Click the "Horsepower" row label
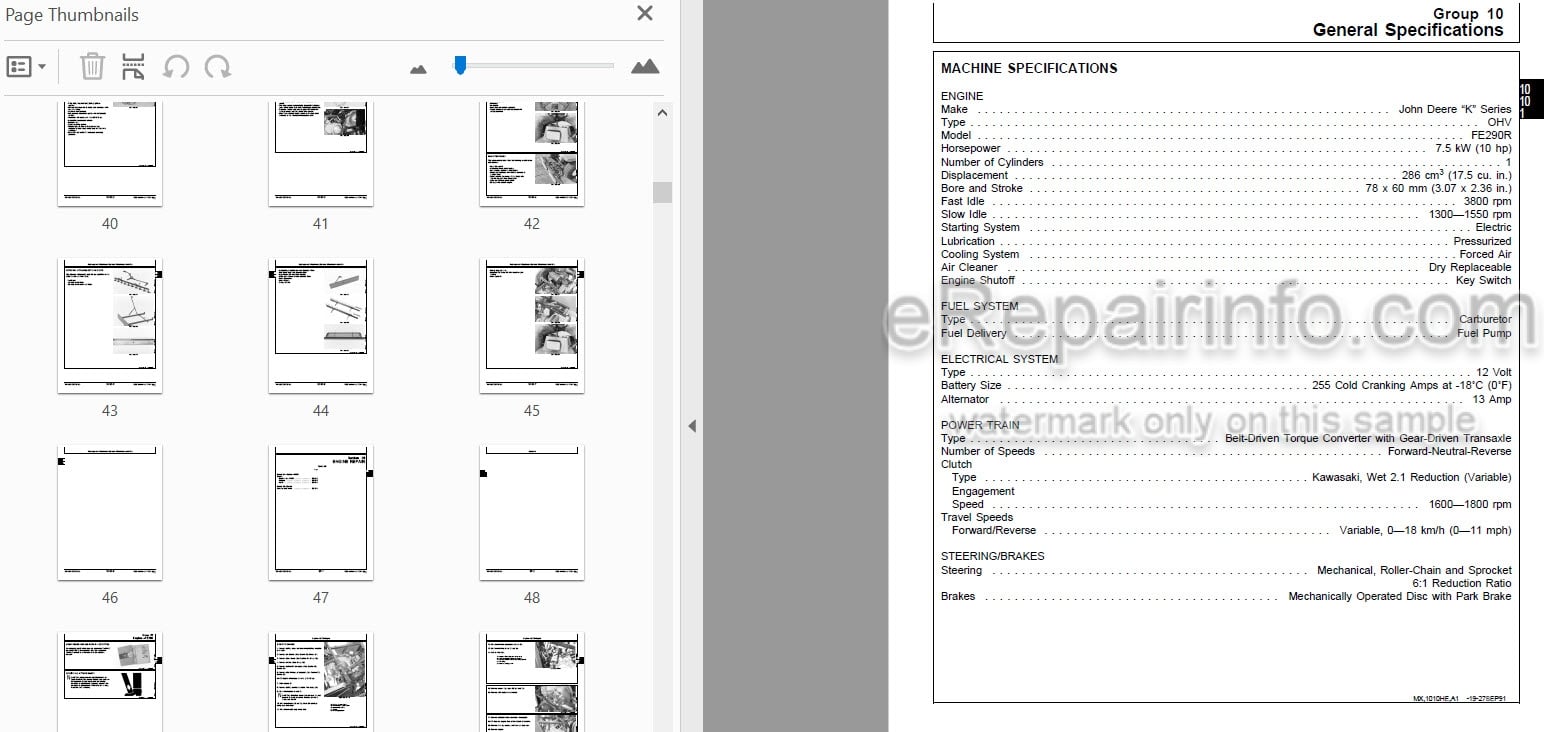Screen dimensions: 1544x732 point(971,149)
